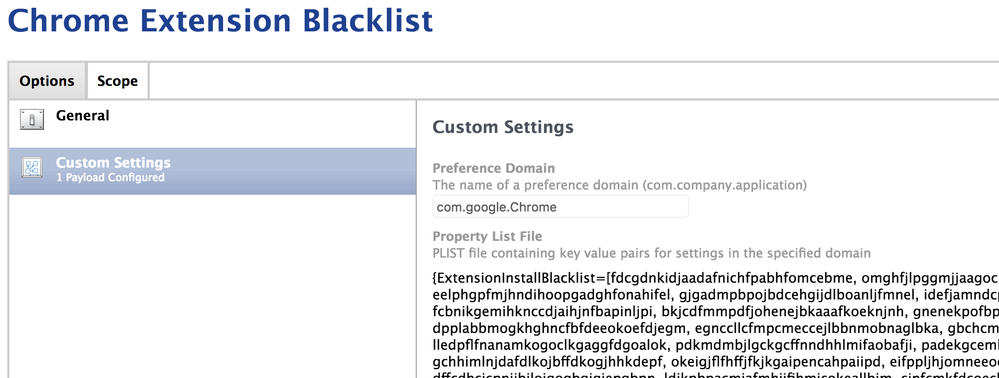Image resolution: width=999 pixels, height=378 pixels.
Task: Click the Chrome Extension Blacklist page title
Action: coord(220,20)
